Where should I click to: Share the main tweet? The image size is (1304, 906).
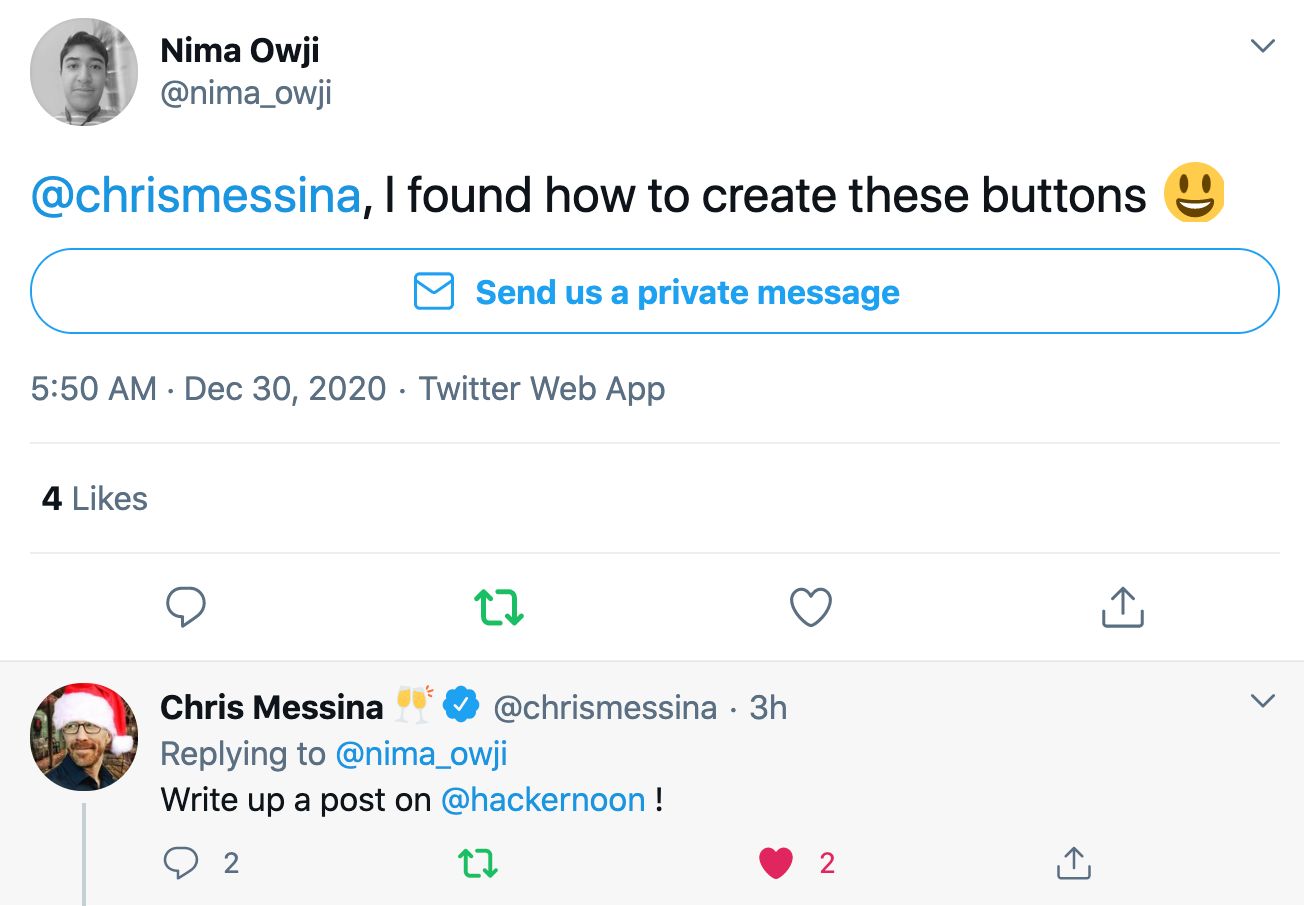pyautogui.click(x=1122, y=607)
